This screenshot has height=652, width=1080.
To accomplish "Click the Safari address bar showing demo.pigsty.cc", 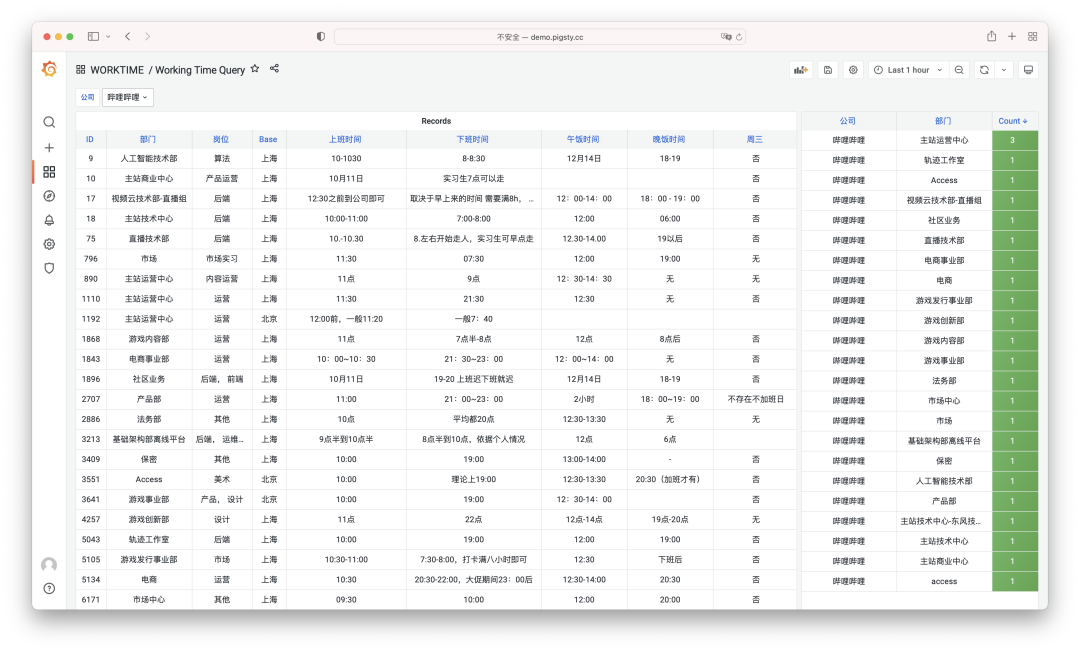I will coord(539,36).
